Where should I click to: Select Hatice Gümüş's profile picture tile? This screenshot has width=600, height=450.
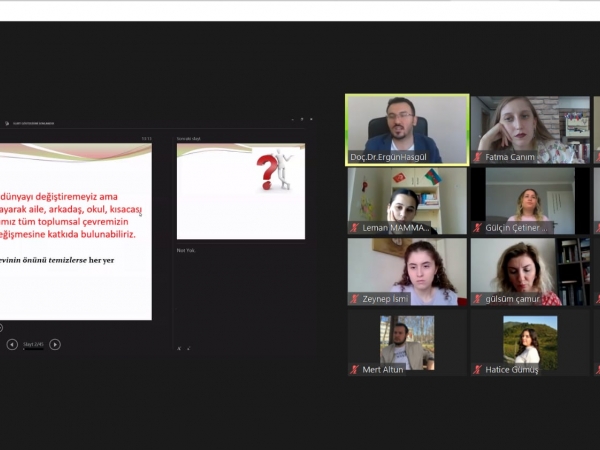(529, 342)
